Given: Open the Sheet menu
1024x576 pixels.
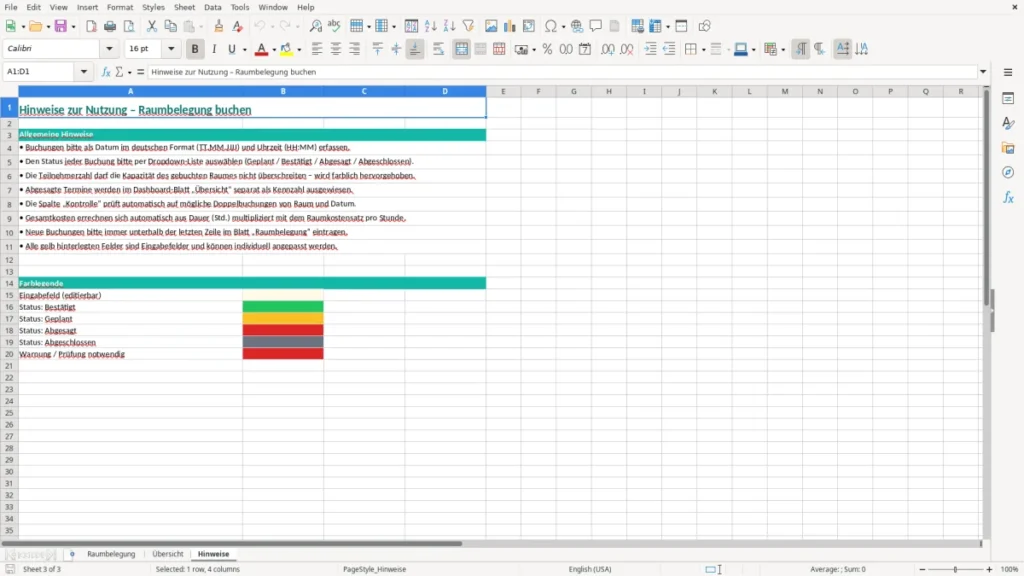Looking at the screenshot, I should tap(184, 7).
